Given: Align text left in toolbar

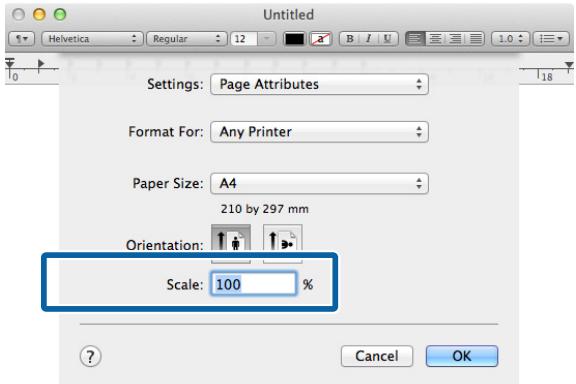Looking at the screenshot, I should point(415,39).
